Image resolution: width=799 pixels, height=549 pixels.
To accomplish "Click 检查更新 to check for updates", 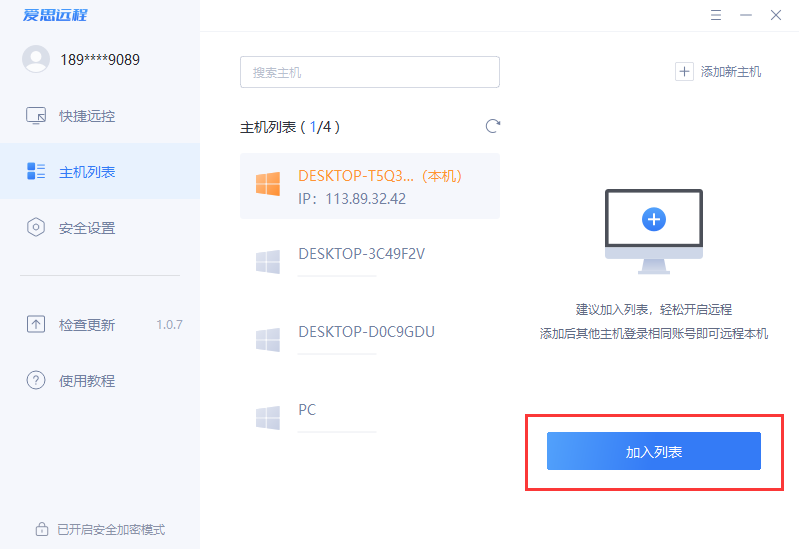I will [87, 324].
